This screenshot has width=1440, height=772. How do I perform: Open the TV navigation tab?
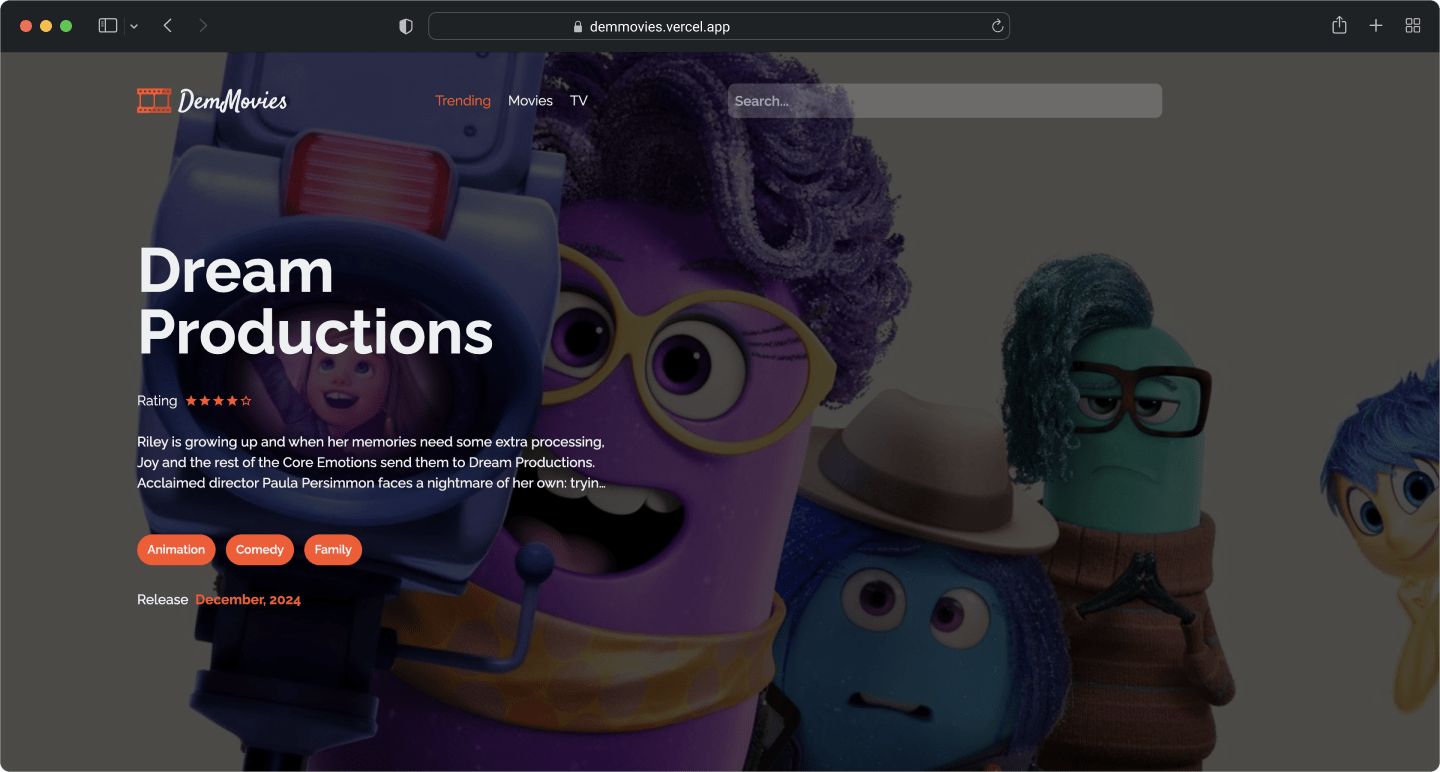pyautogui.click(x=579, y=101)
